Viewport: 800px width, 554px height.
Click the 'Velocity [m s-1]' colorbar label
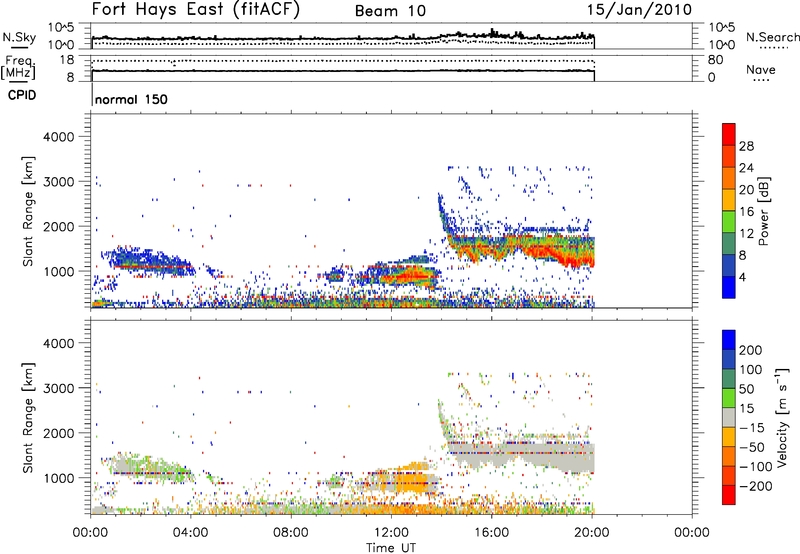[782, 417]
